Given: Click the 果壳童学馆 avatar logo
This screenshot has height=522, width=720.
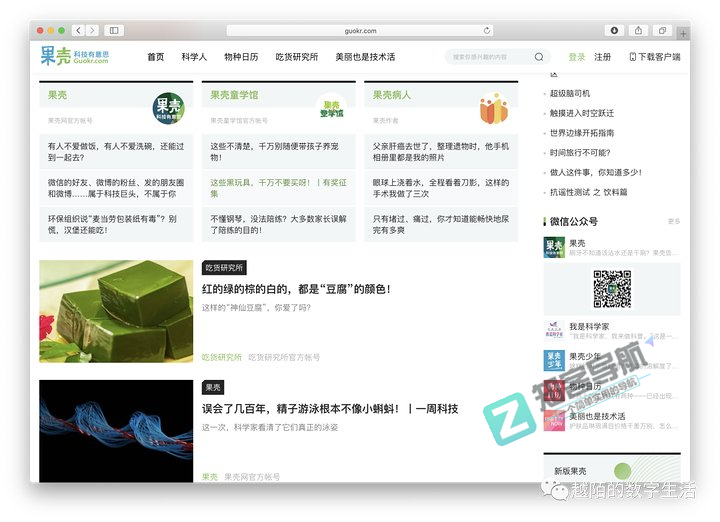Looking at the screenshot, I should [x=332, y=108].
